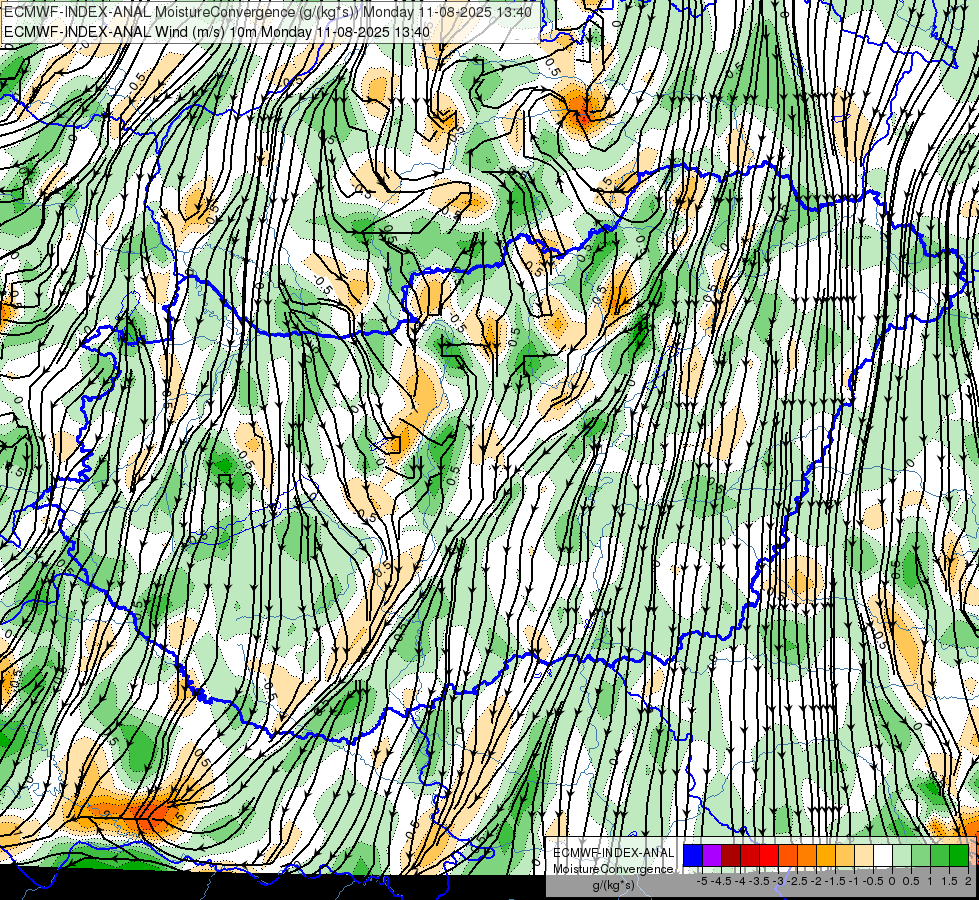Click the legend tick label -2
This screenshot has width=979, height=900.
(816, 881)
